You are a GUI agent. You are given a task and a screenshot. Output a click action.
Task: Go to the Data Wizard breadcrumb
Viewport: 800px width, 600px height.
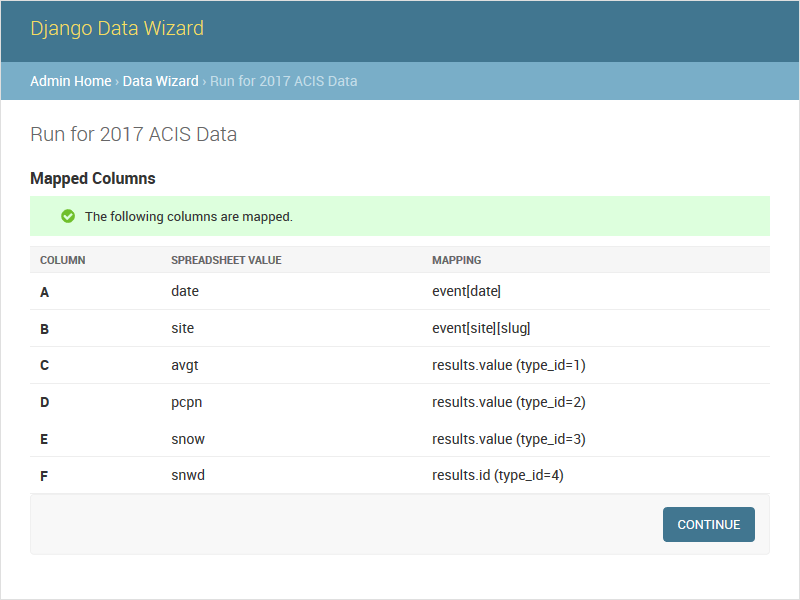[x=160, y=81]
